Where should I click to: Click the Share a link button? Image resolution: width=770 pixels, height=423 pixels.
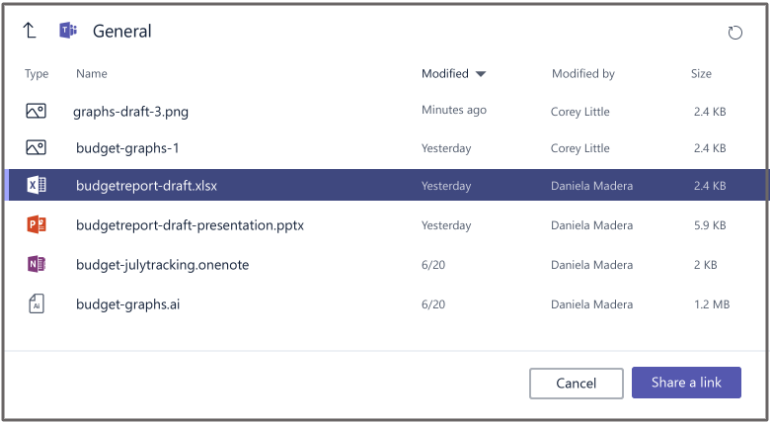tap(686, 383)
